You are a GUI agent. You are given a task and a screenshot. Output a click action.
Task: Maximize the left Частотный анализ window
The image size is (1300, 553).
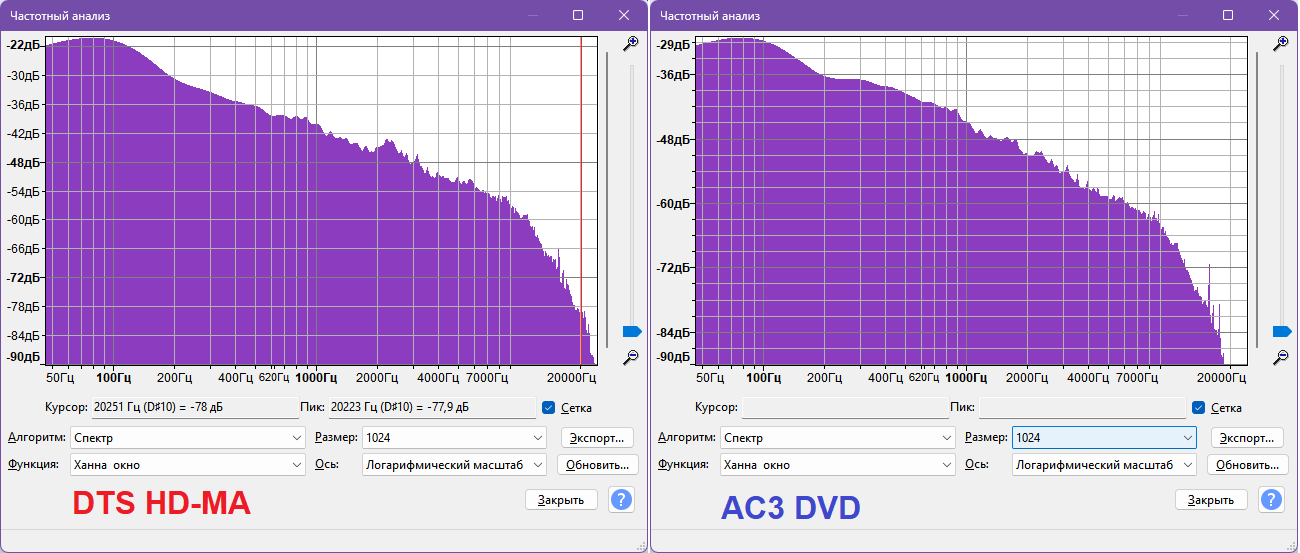(x=578, y=15)
